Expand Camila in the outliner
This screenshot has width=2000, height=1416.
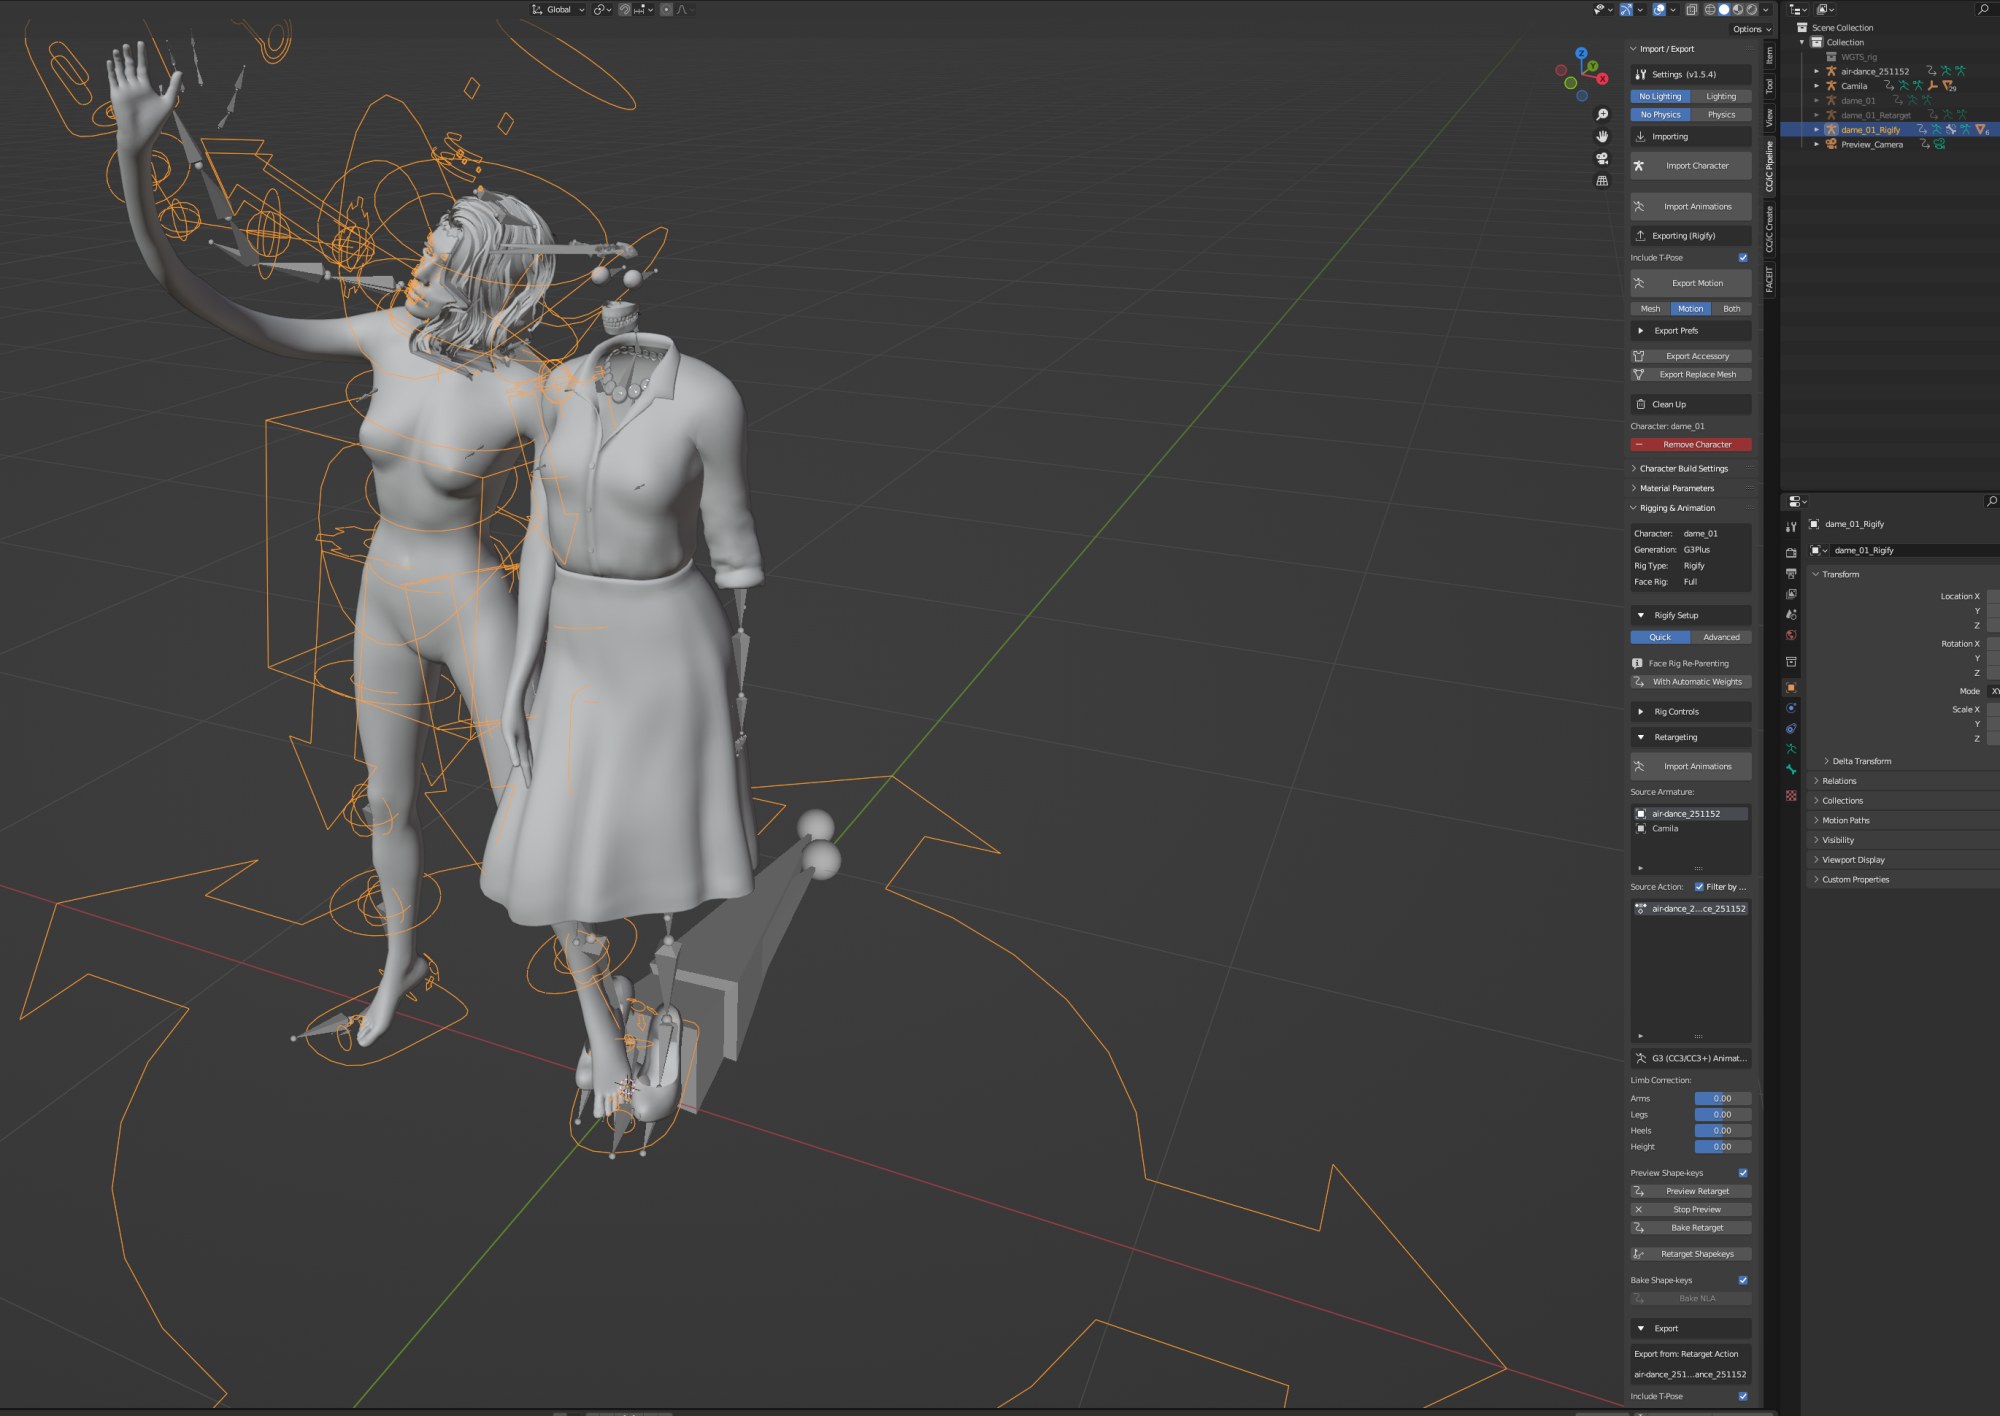[1817, 86]
